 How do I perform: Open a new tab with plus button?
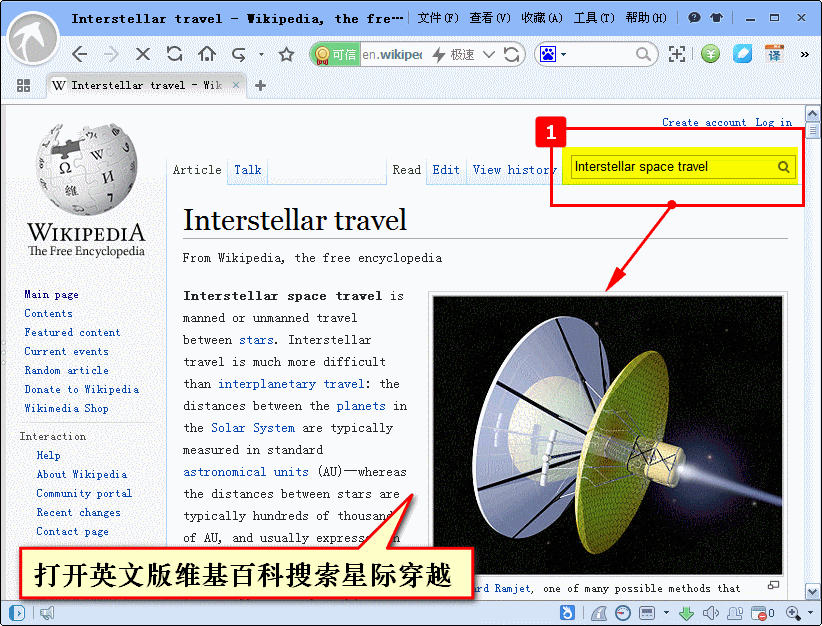261,85
